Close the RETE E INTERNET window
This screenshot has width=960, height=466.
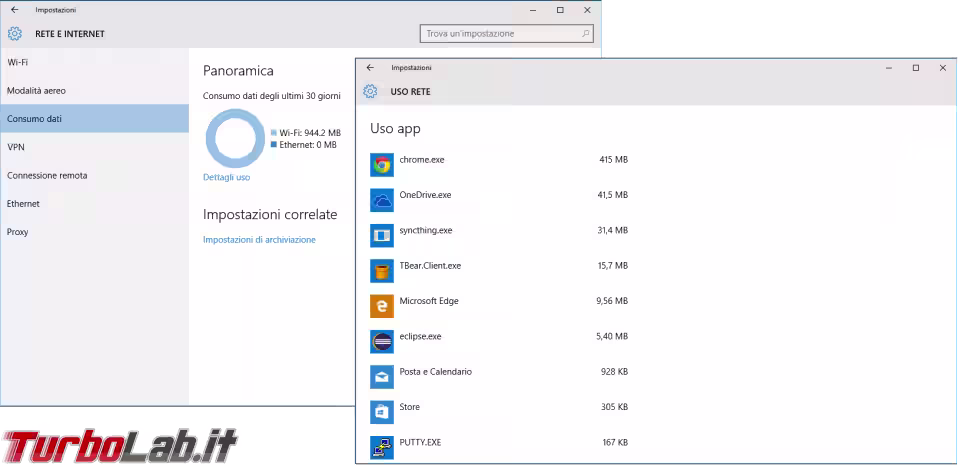click(587, 10)
